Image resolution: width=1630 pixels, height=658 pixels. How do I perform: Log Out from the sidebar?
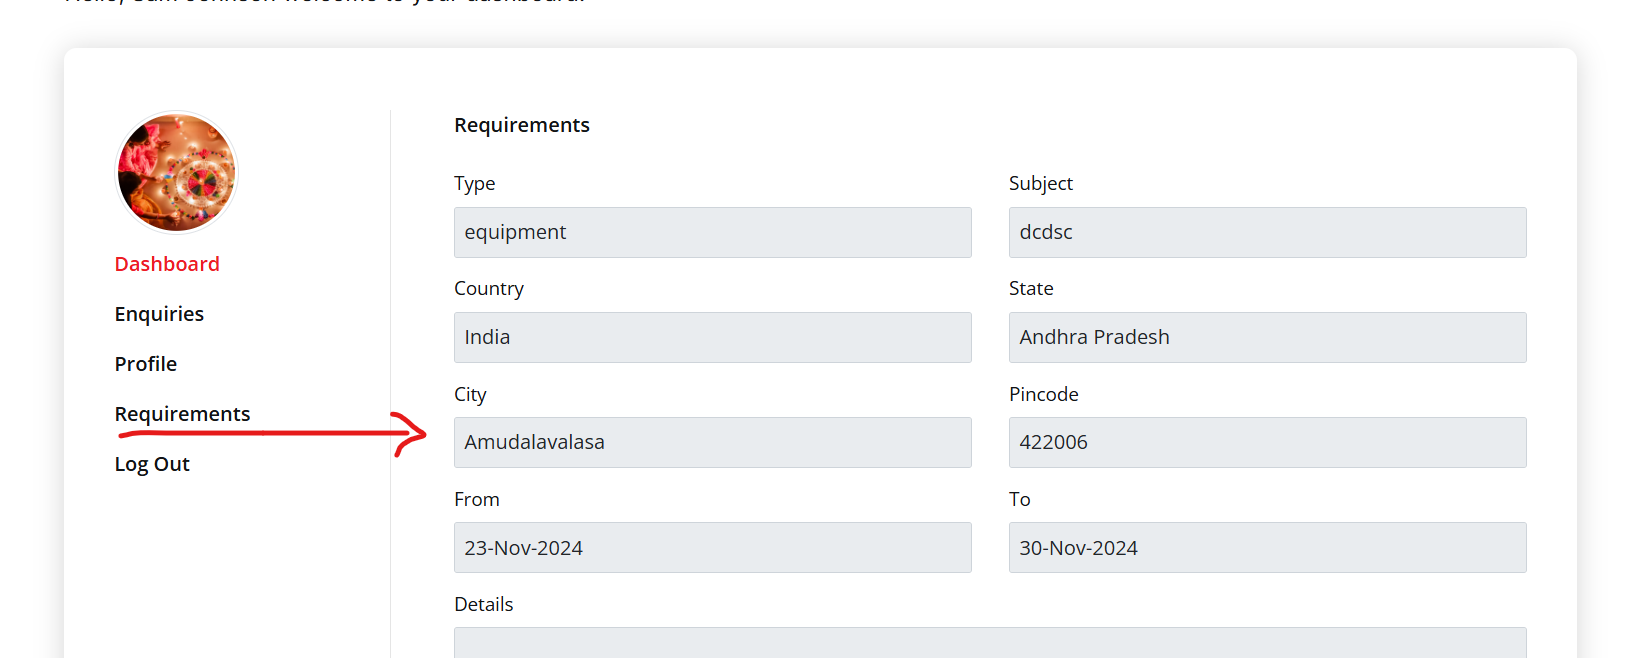(x=152, y=464)
